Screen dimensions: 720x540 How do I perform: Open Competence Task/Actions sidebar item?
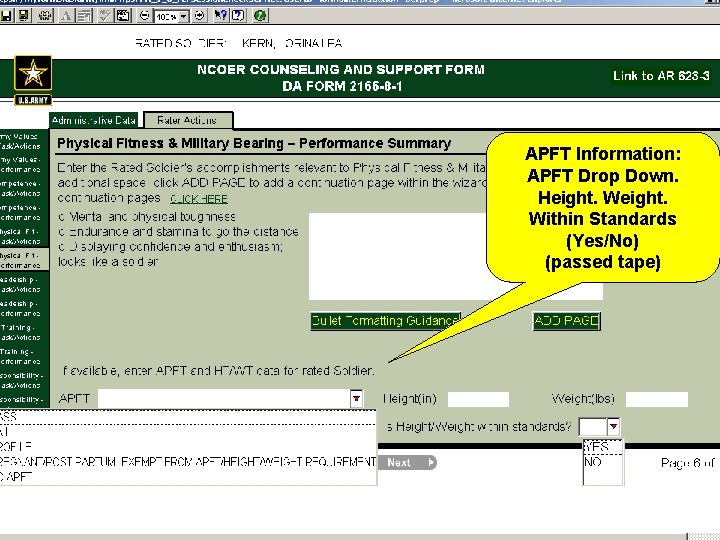tap(21, 189)
